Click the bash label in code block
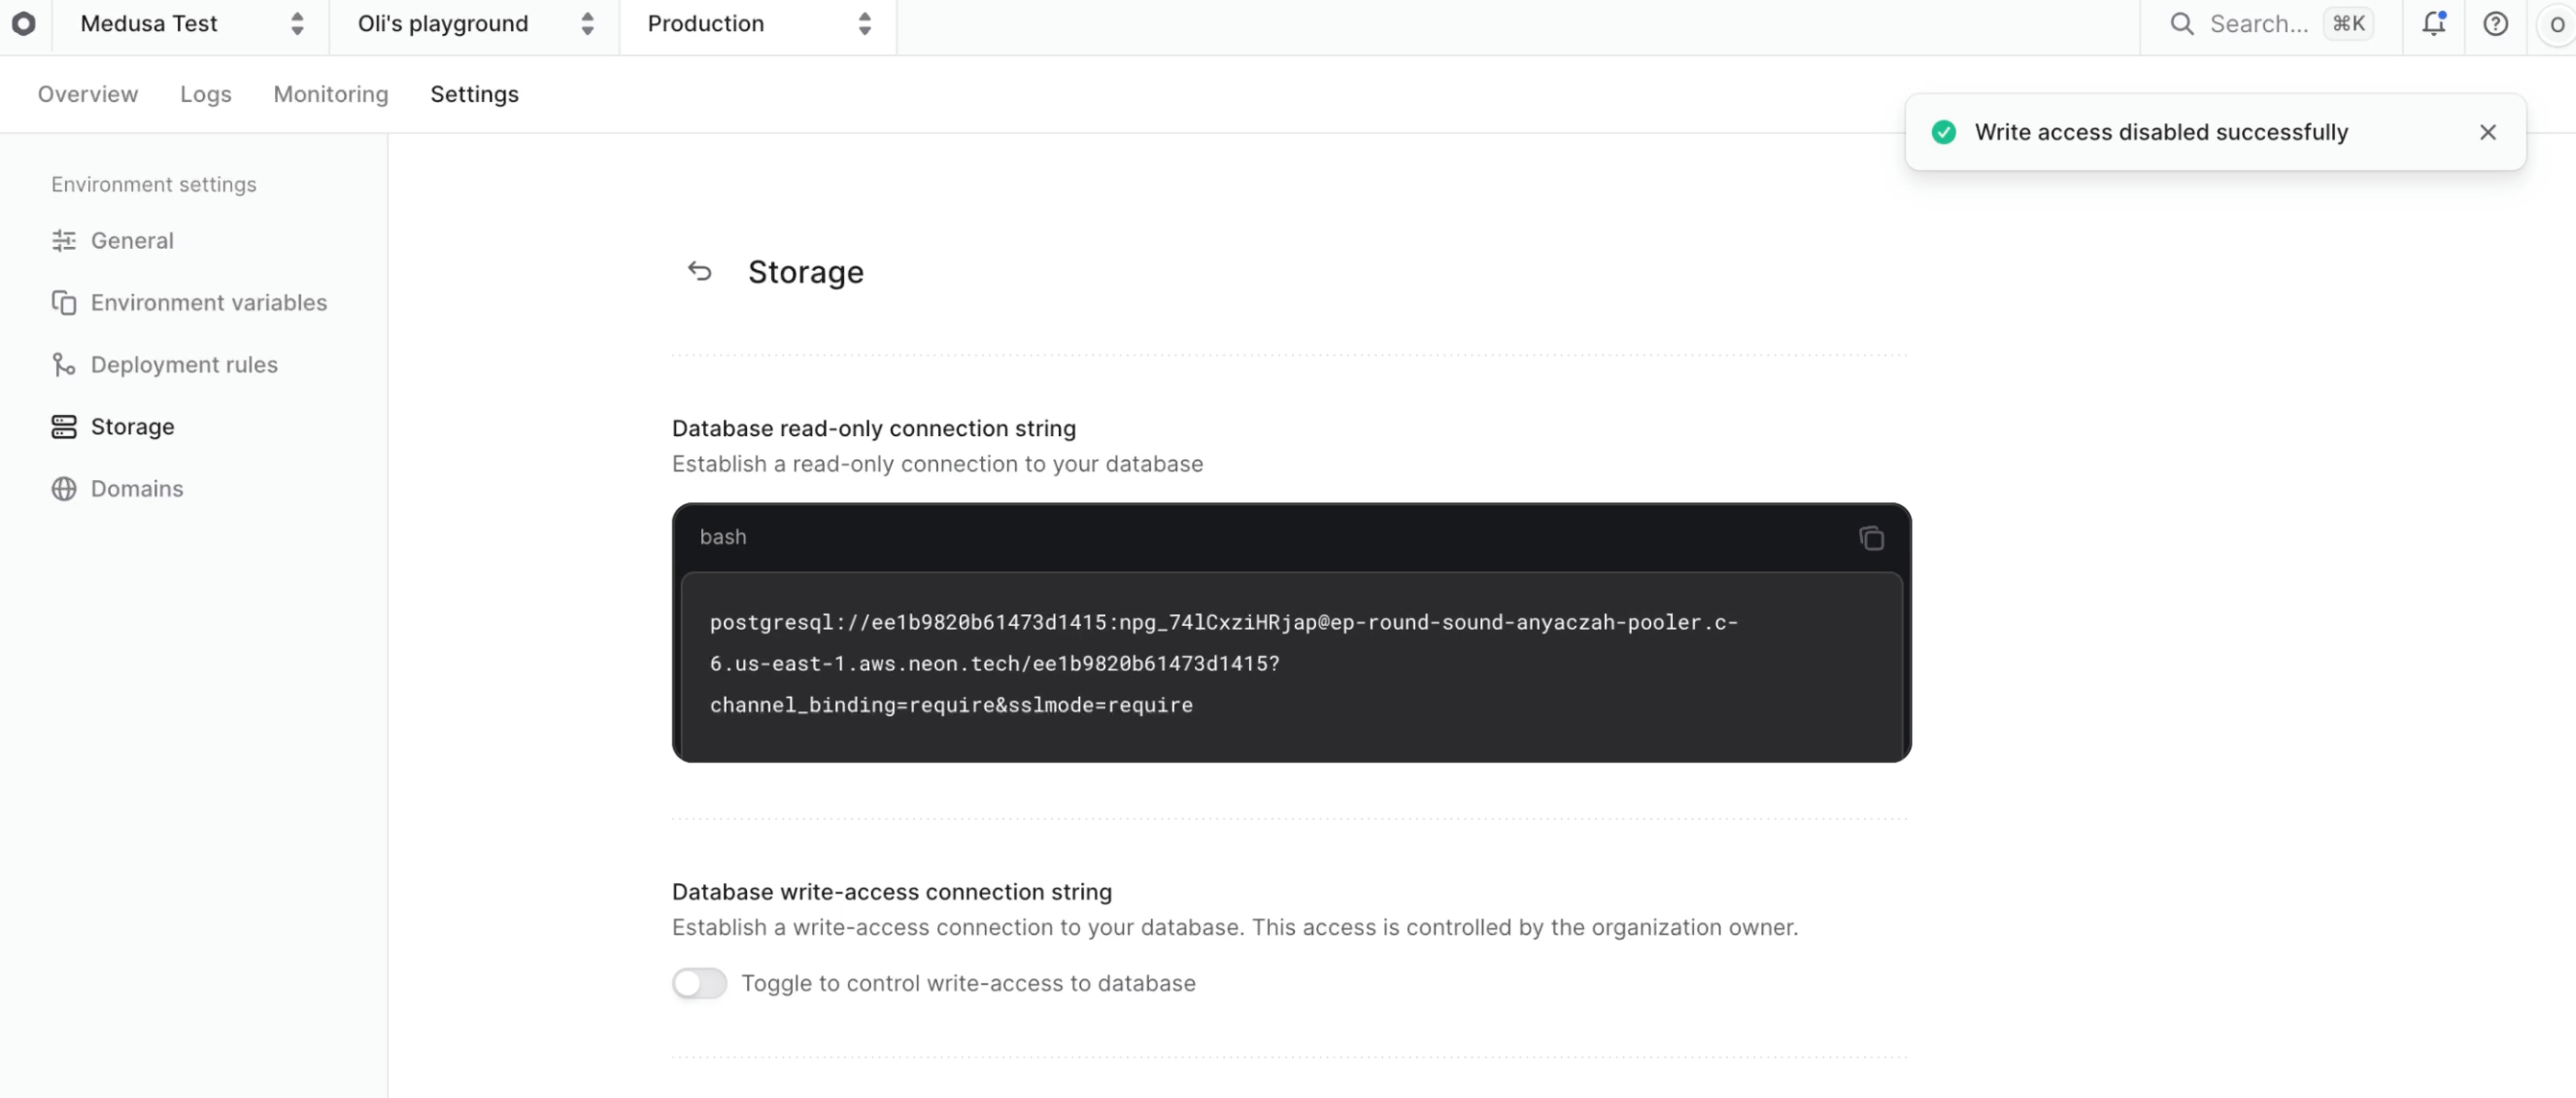This screenshot has width=2576, height=1098. click(723, 537)
